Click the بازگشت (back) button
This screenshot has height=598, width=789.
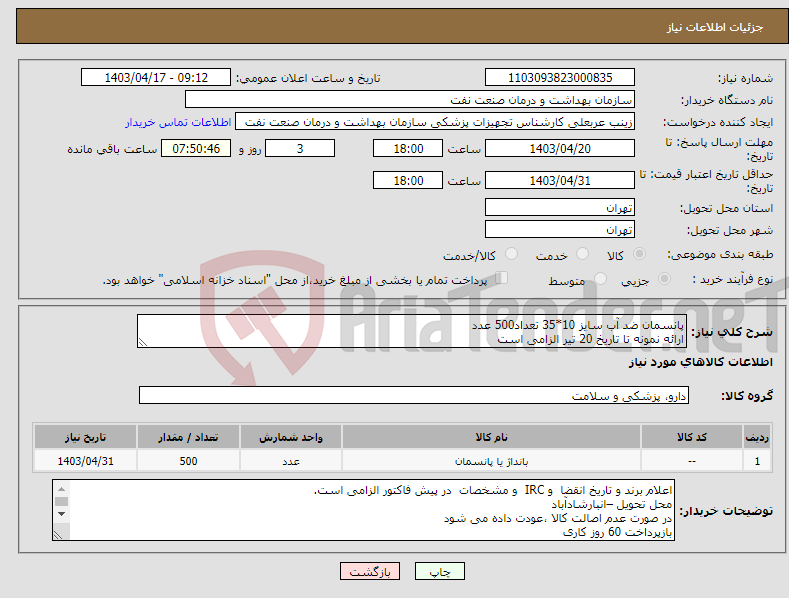click(370, 571)
